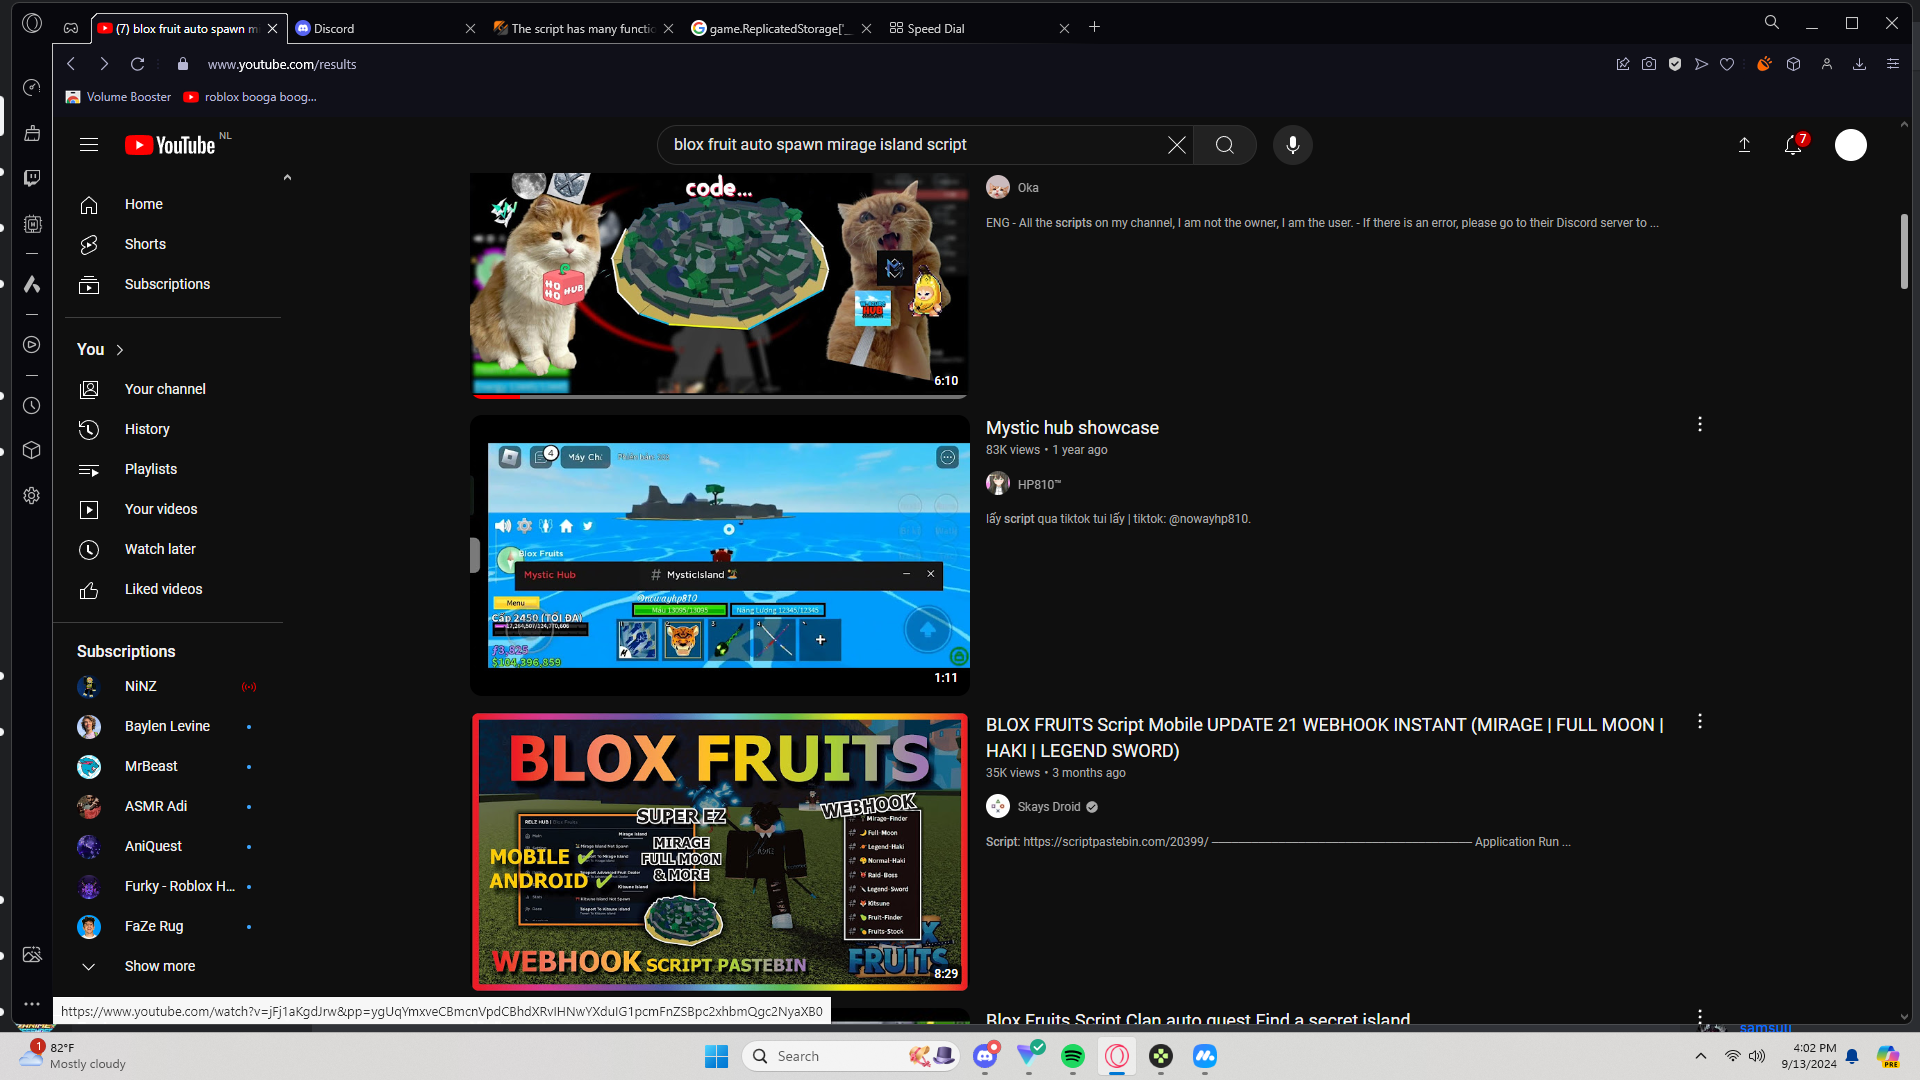Reload the page in browser toolbar
Screen dimensions: 1920x1080
(138, 64)
